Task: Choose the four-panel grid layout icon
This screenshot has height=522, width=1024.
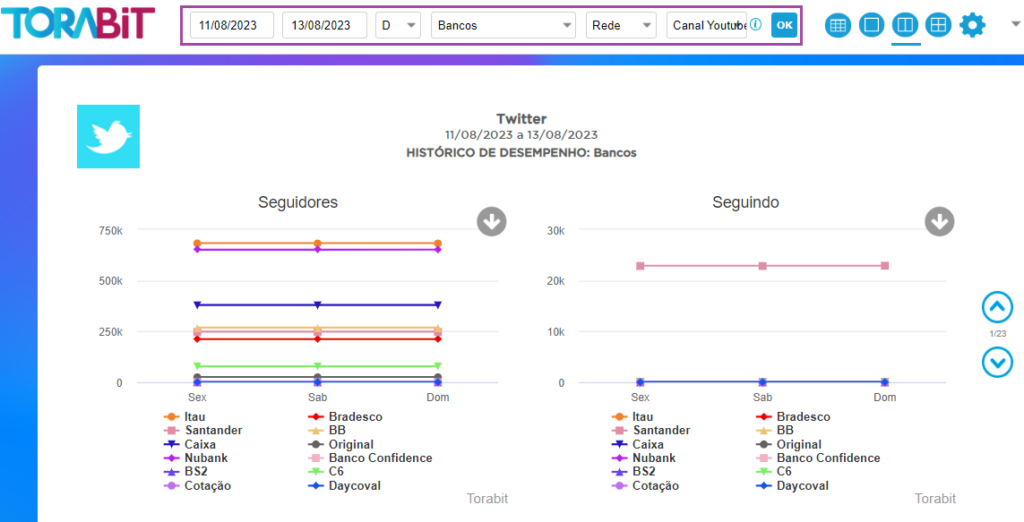Action: [x=938, y=25]
